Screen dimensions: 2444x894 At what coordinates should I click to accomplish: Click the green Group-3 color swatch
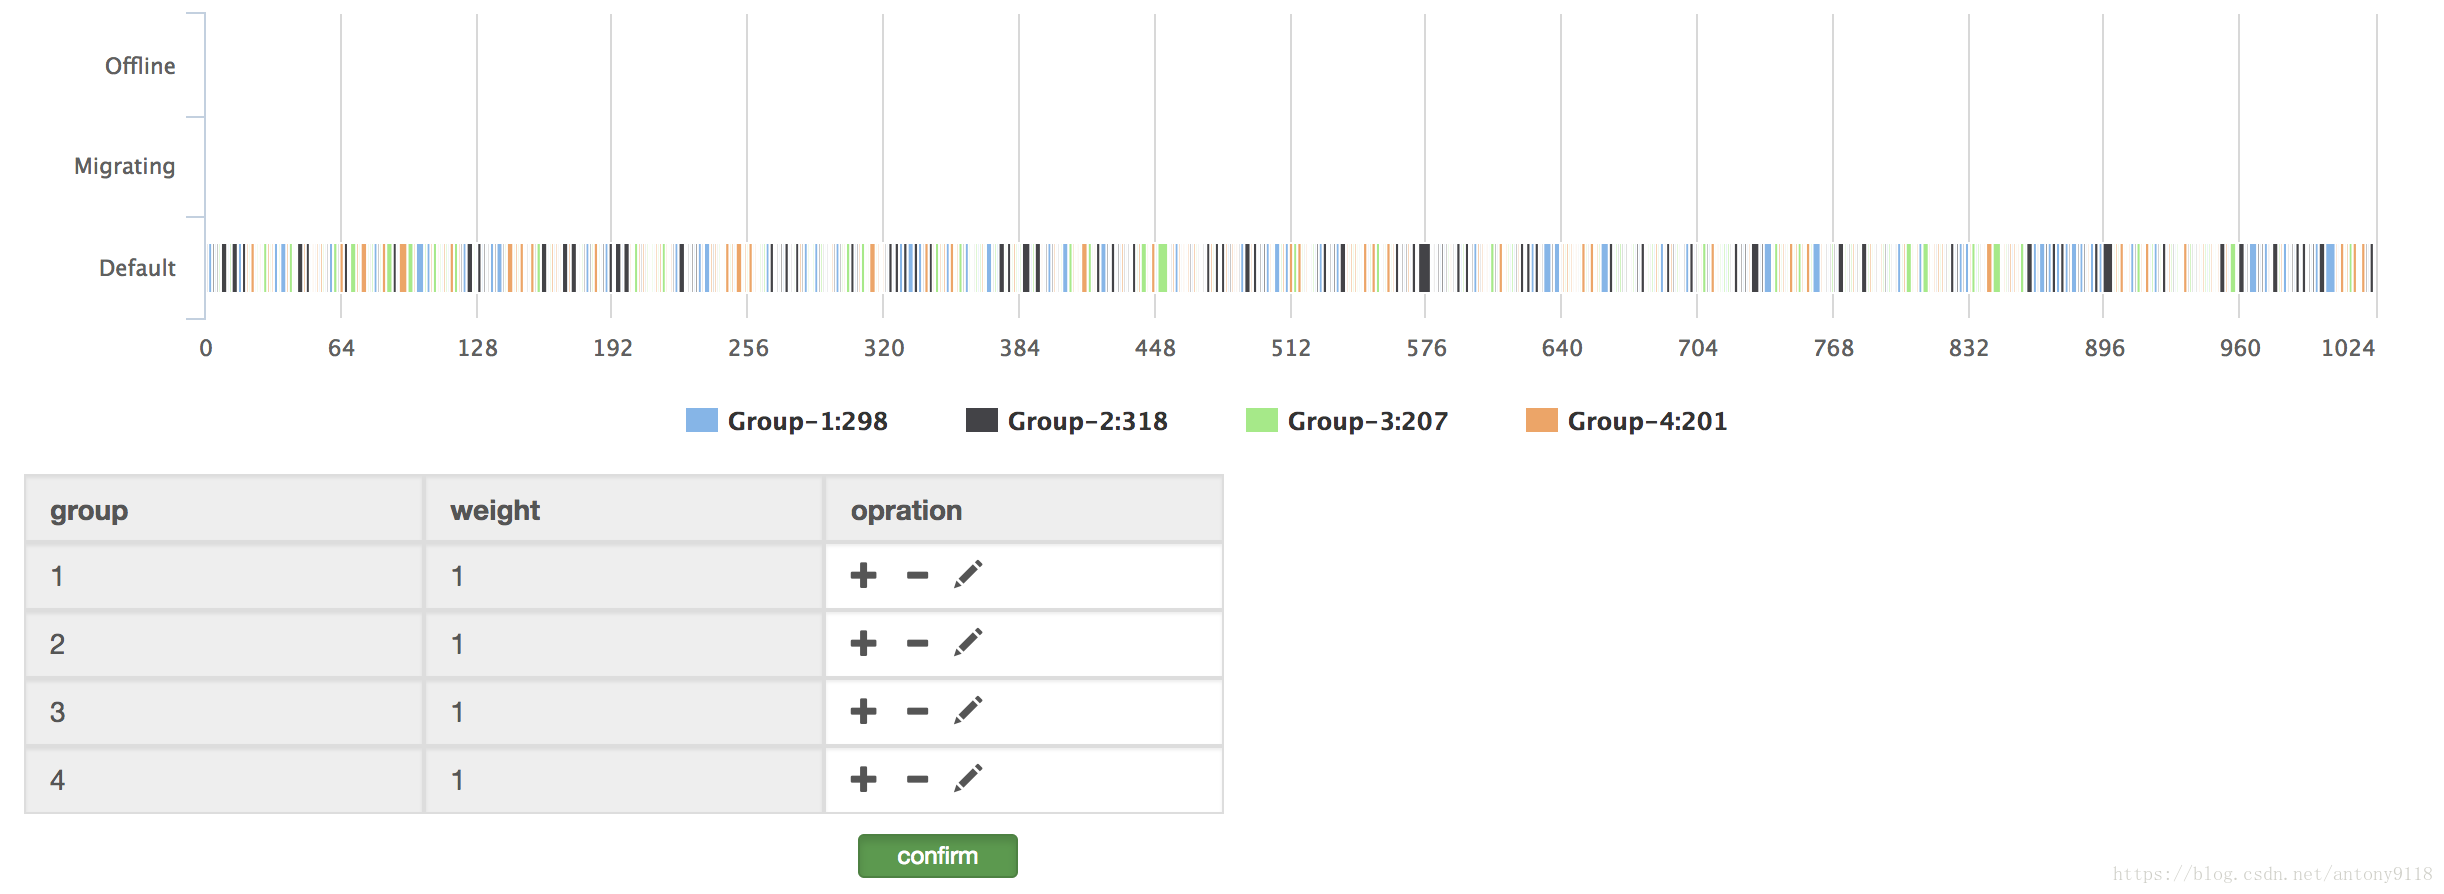[1262, 420]
